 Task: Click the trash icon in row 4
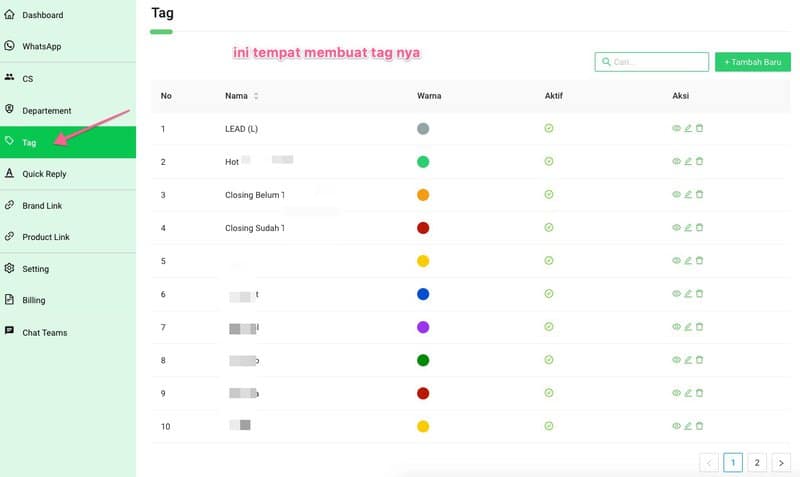click(699, 227)
